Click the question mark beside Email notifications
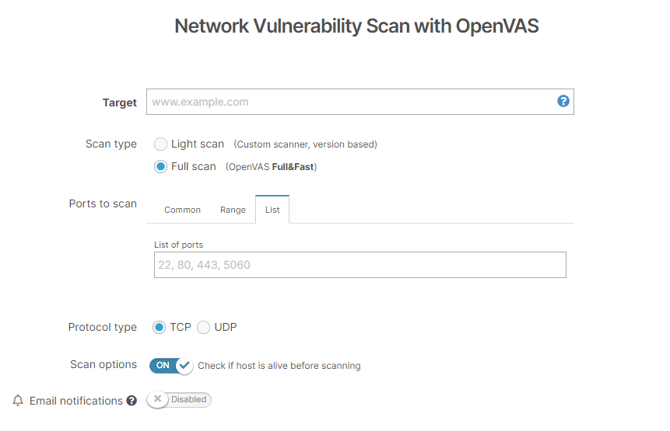670x431 pixels. pyautogui.click(x=131, y=401)
